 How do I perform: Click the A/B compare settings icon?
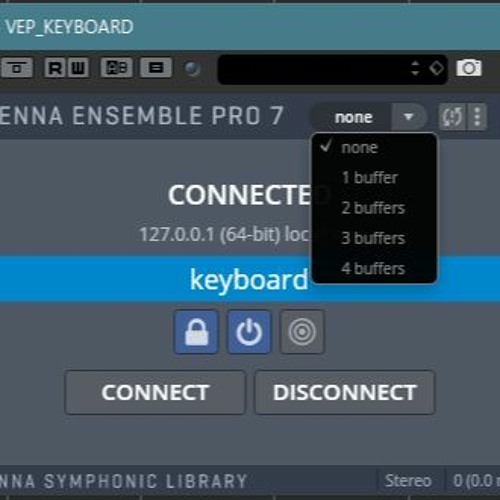pos(116,68)
